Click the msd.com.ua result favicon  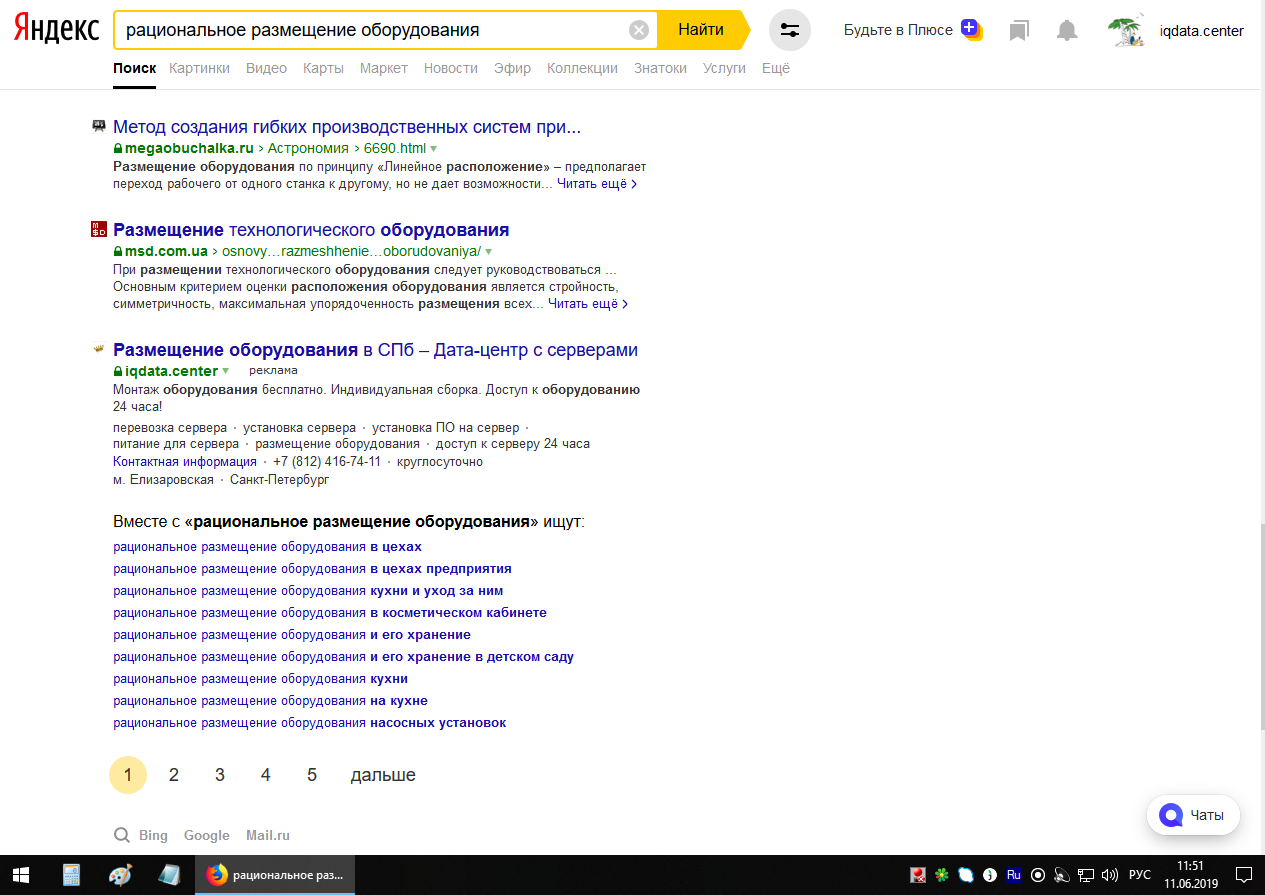(x=98, y=229)
